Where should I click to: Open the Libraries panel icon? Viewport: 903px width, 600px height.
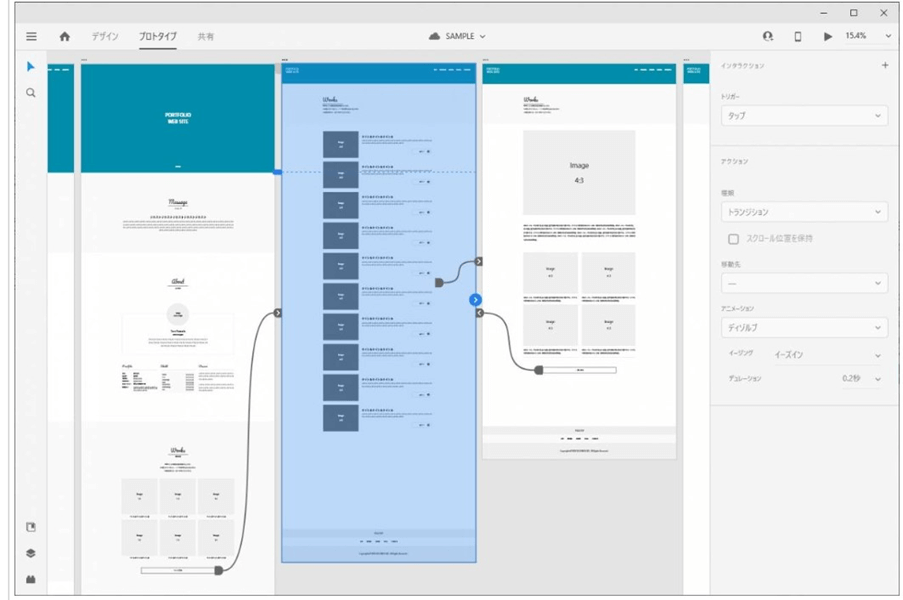tap(31, 527)
